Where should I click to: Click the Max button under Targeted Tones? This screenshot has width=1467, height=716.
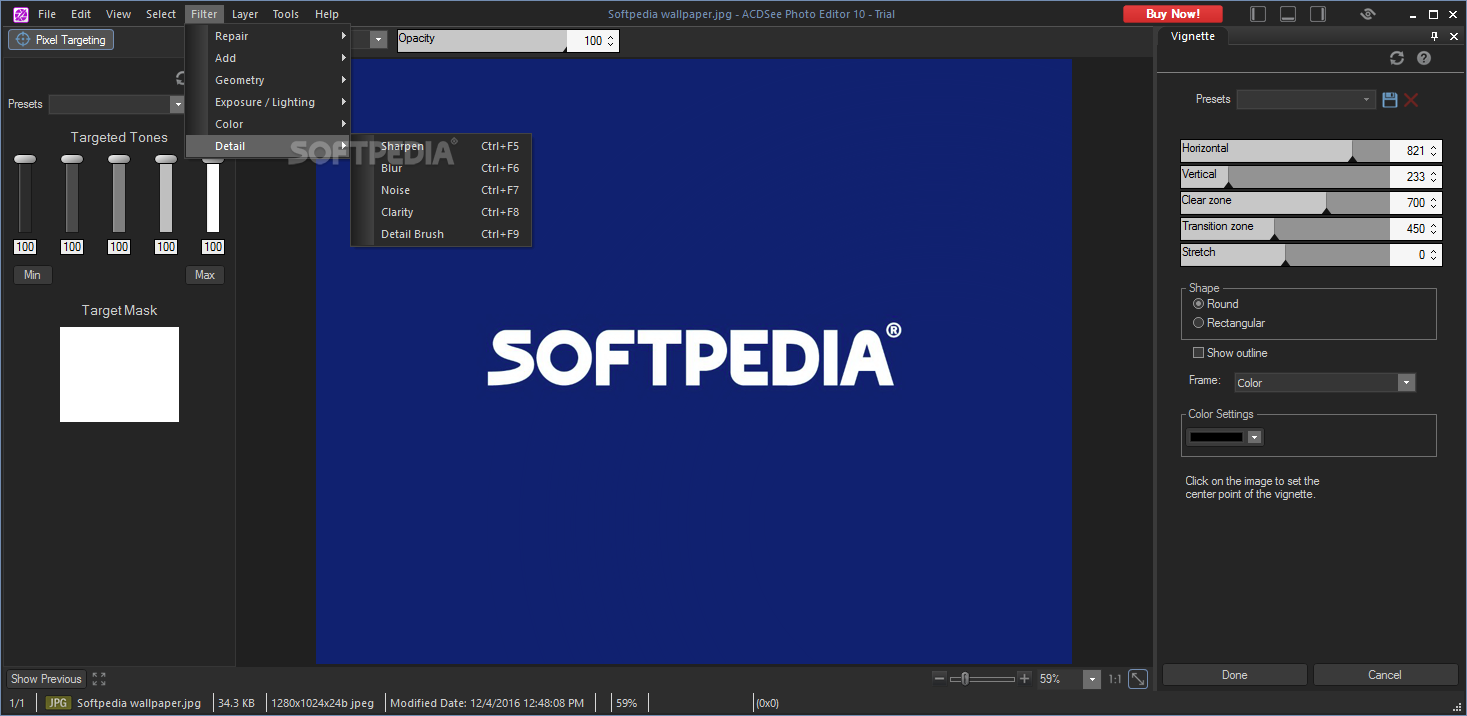point(205,275)
